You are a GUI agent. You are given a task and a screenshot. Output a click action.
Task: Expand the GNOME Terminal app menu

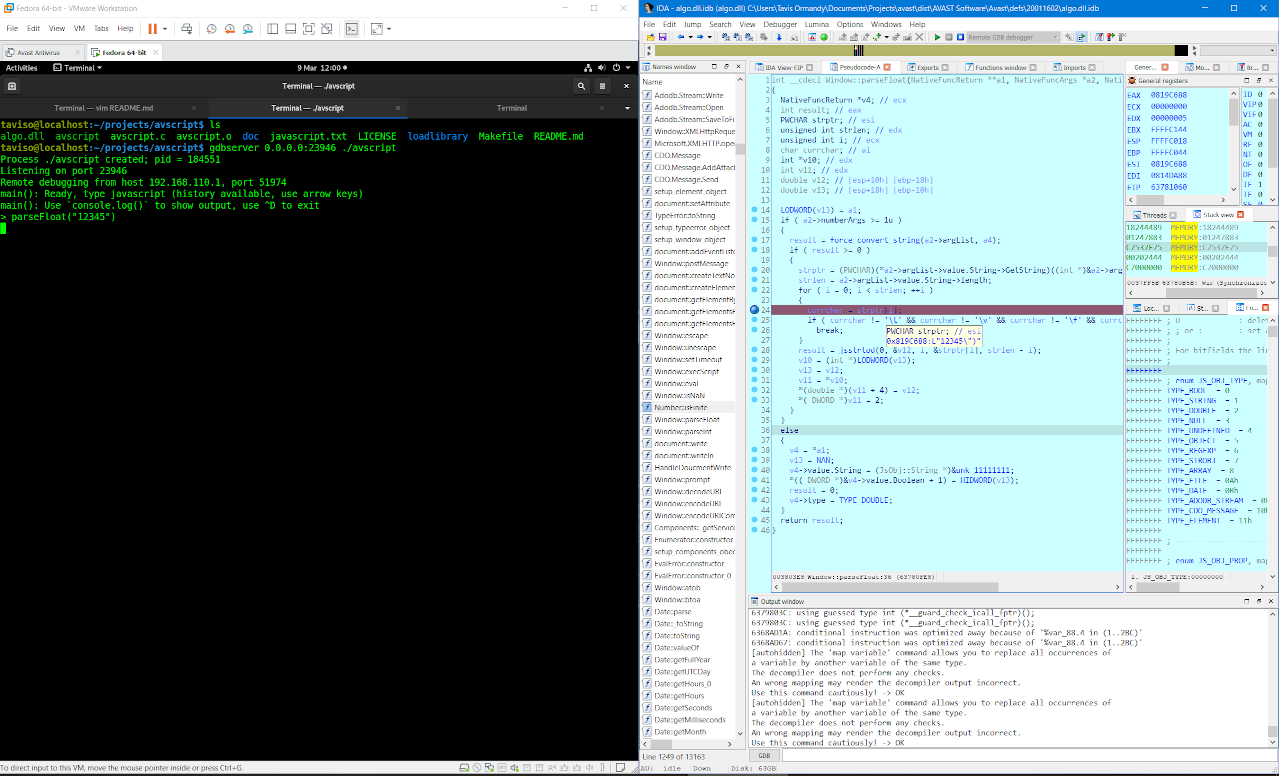coord(77,68)
